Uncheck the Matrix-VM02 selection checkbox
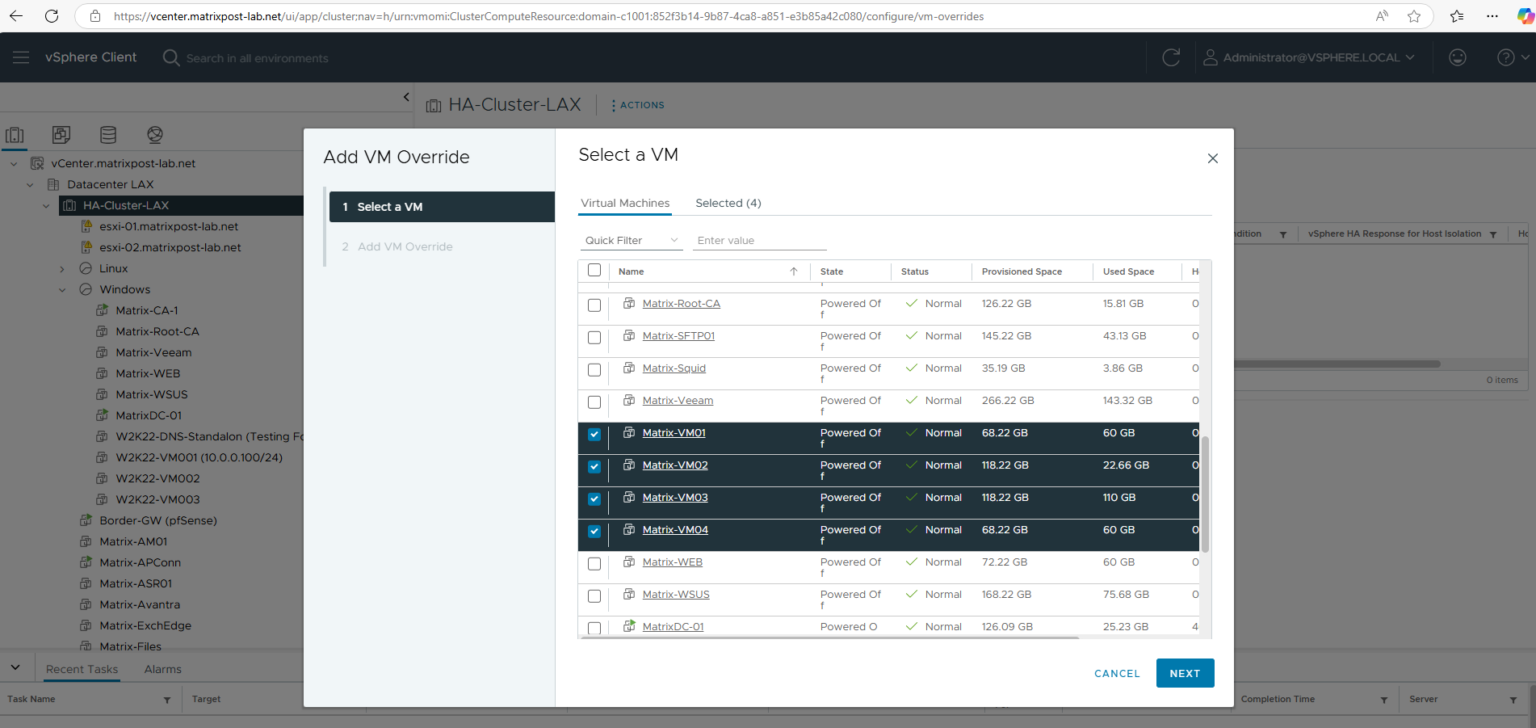The image size is (1536, 728). 594,467
